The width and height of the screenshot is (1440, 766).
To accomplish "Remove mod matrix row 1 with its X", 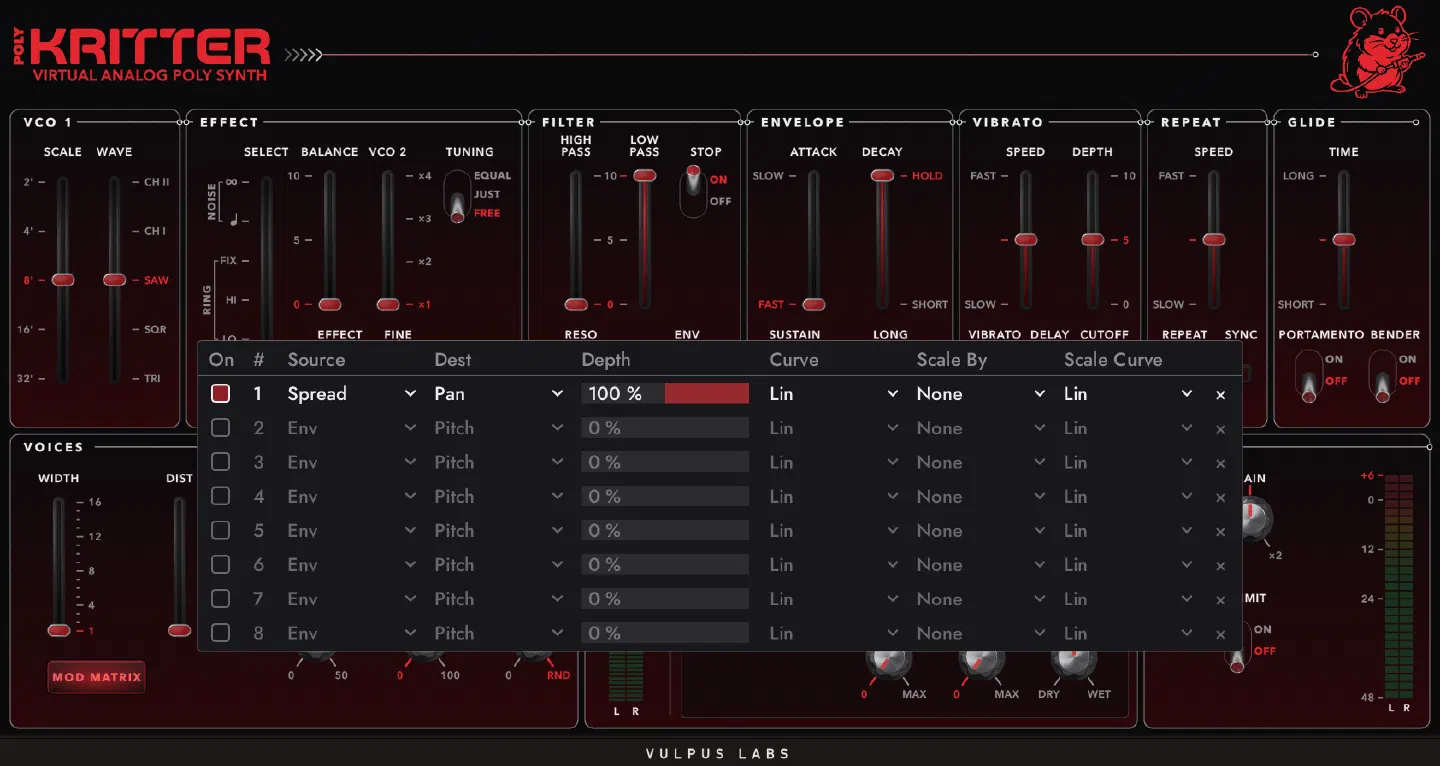I will point(1220,395).
